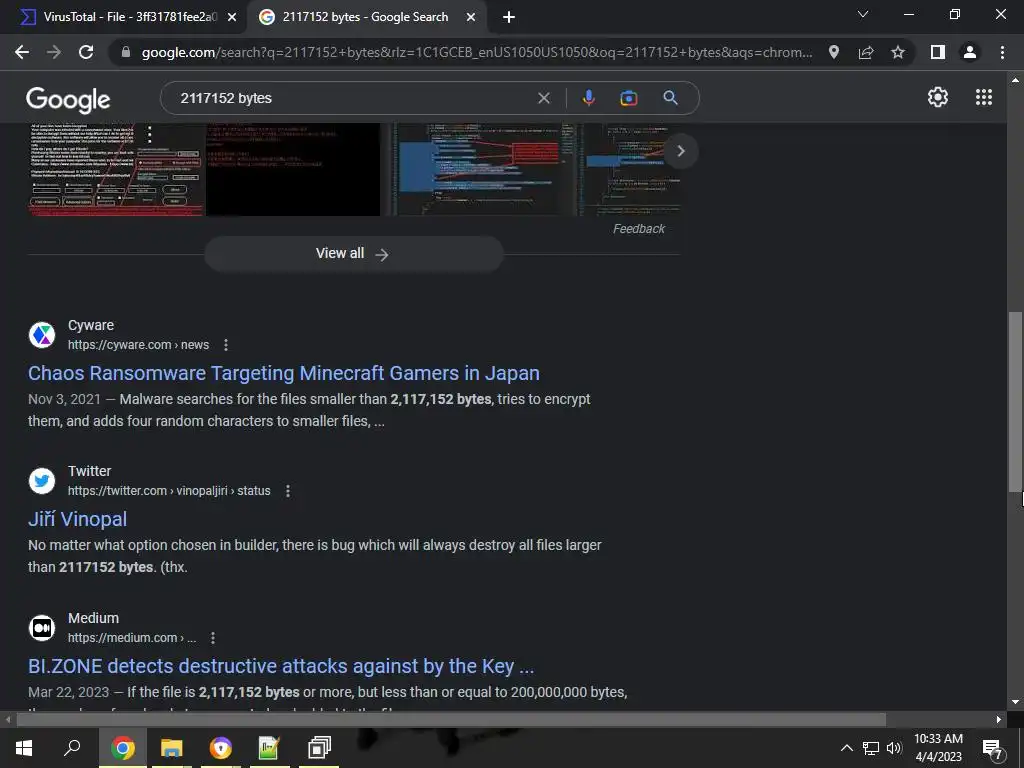The width and height of the screenshot is (1024, 768).
Task: Open options for the Medium result
Action: pos(213,638)
